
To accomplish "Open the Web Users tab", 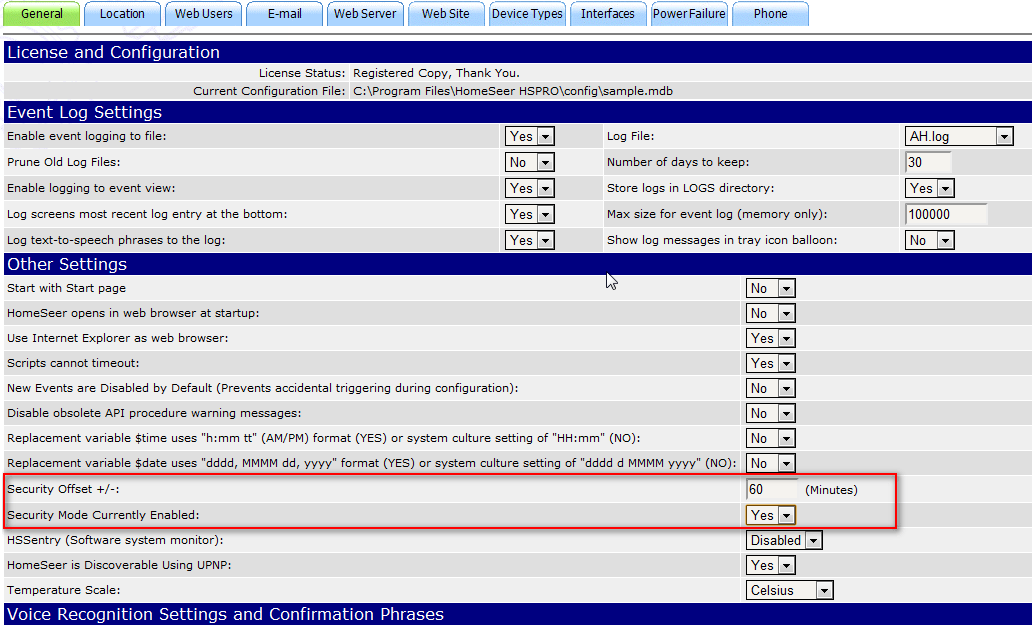I will coord(203,14).
